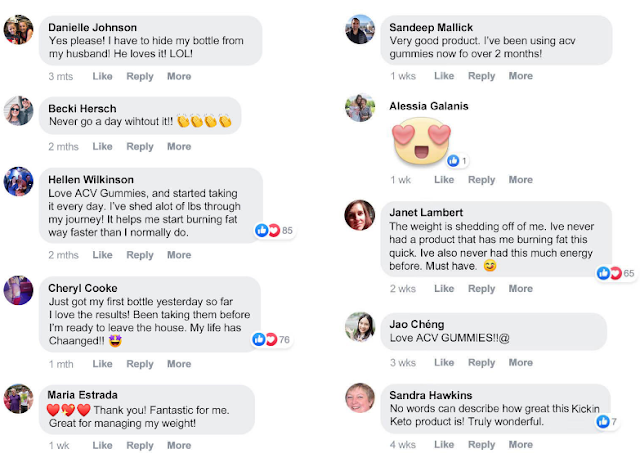Click the Jao Chéng name link

pyautogui.click(x=417, y=325)
